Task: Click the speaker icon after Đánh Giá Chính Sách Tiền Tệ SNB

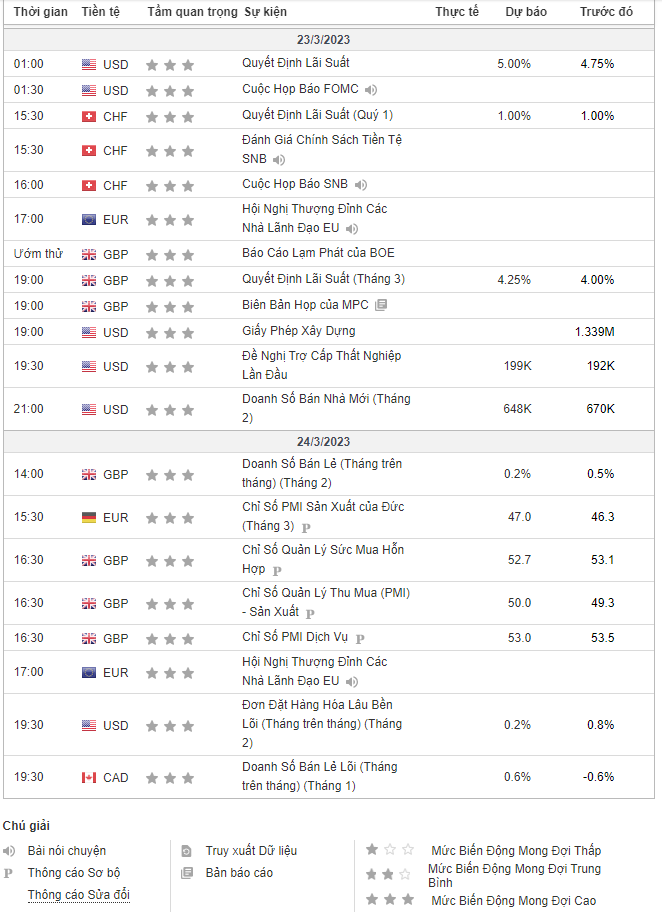Action: point(279,160)
